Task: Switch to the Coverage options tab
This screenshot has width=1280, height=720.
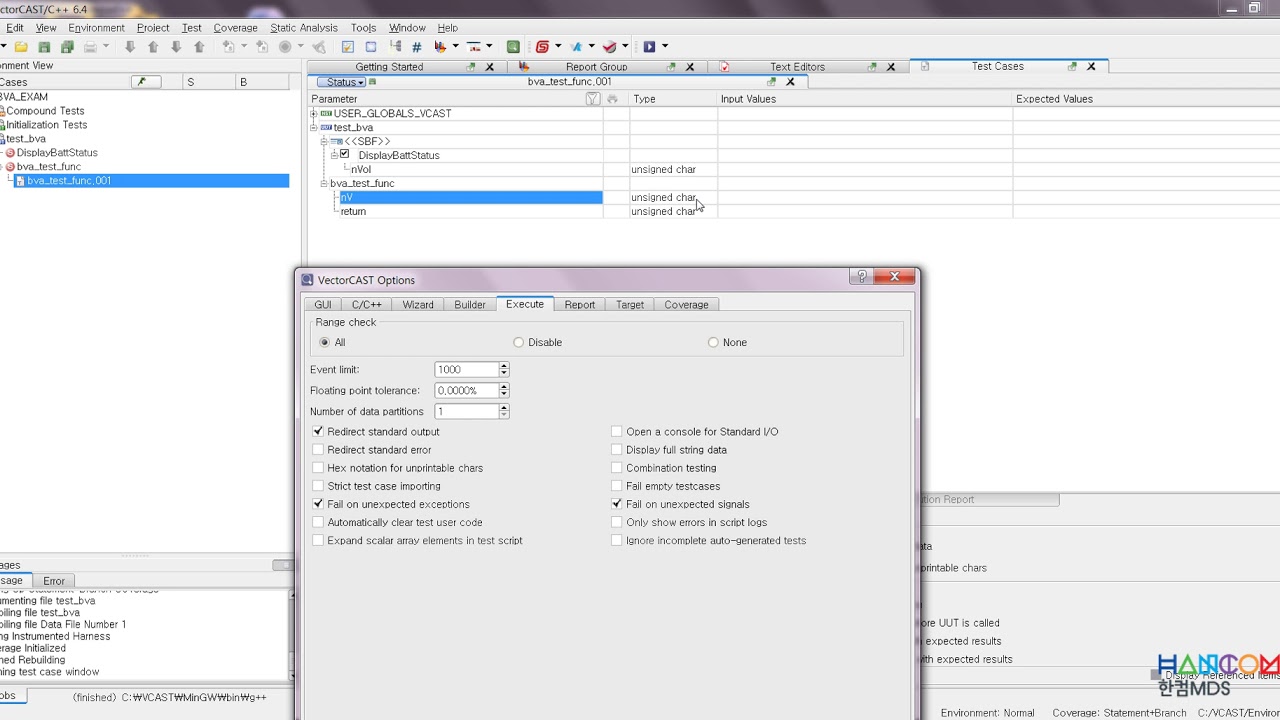Action: (686, 305)
